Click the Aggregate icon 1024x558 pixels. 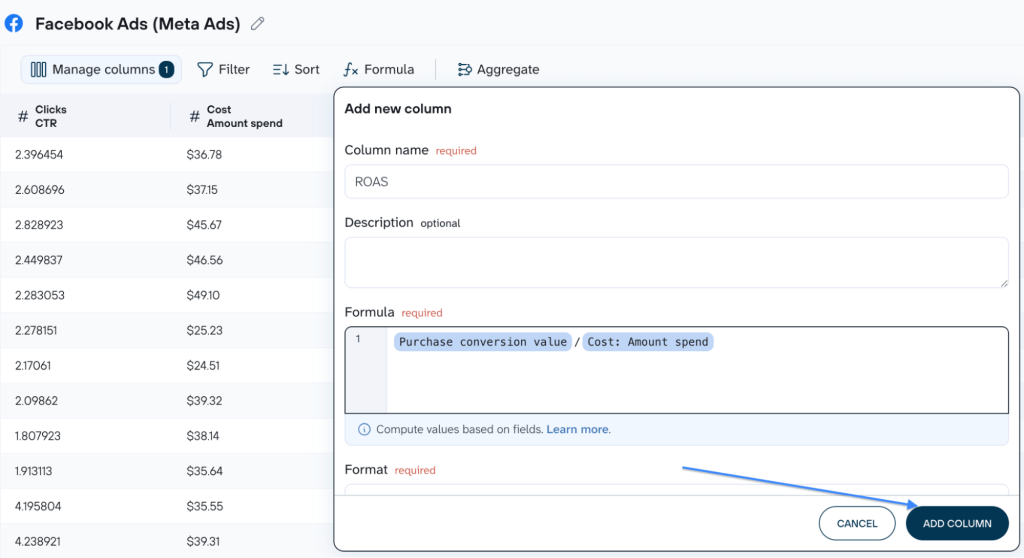(464, 69)
